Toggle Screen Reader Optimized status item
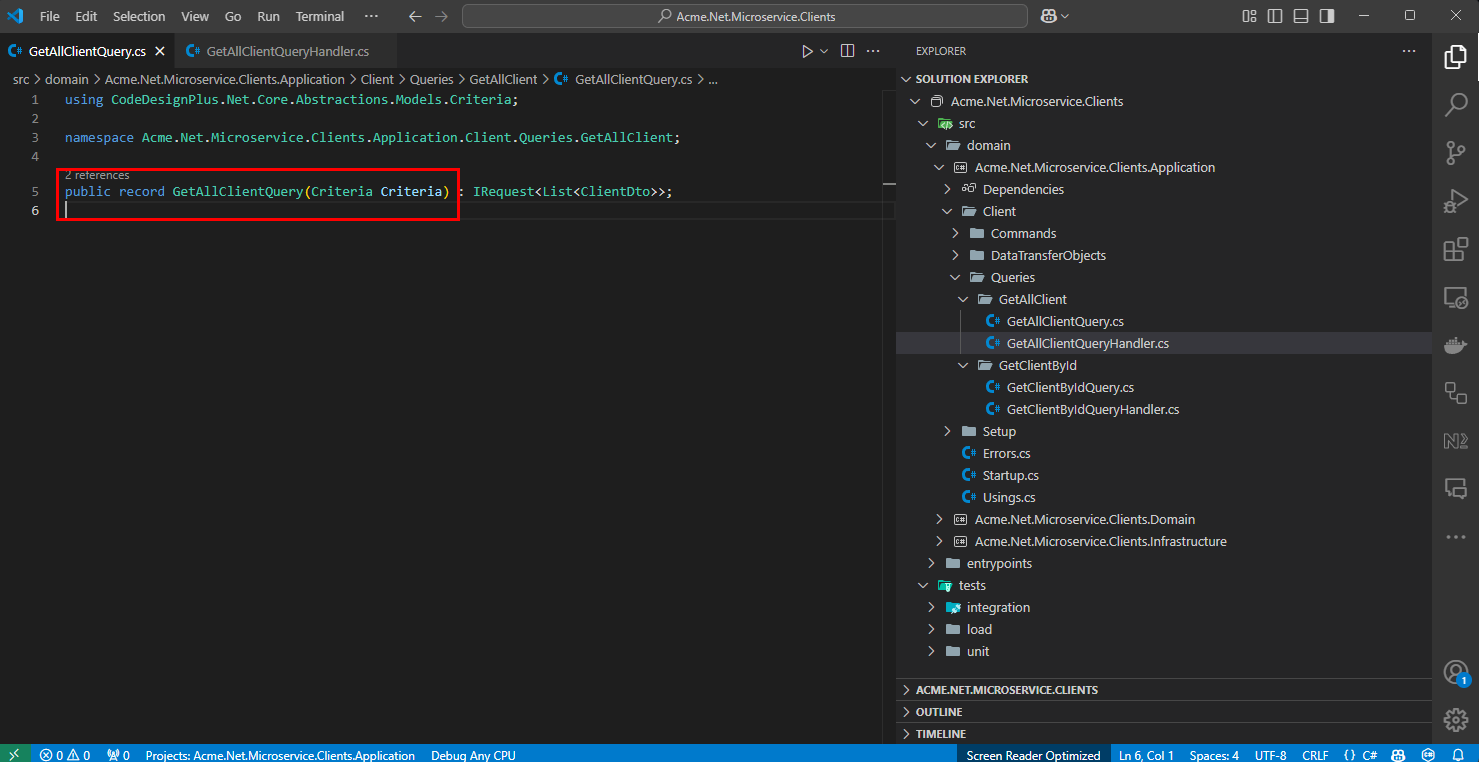Image resolution: width=1479 pixels, height=762 pixels. 1033,754
